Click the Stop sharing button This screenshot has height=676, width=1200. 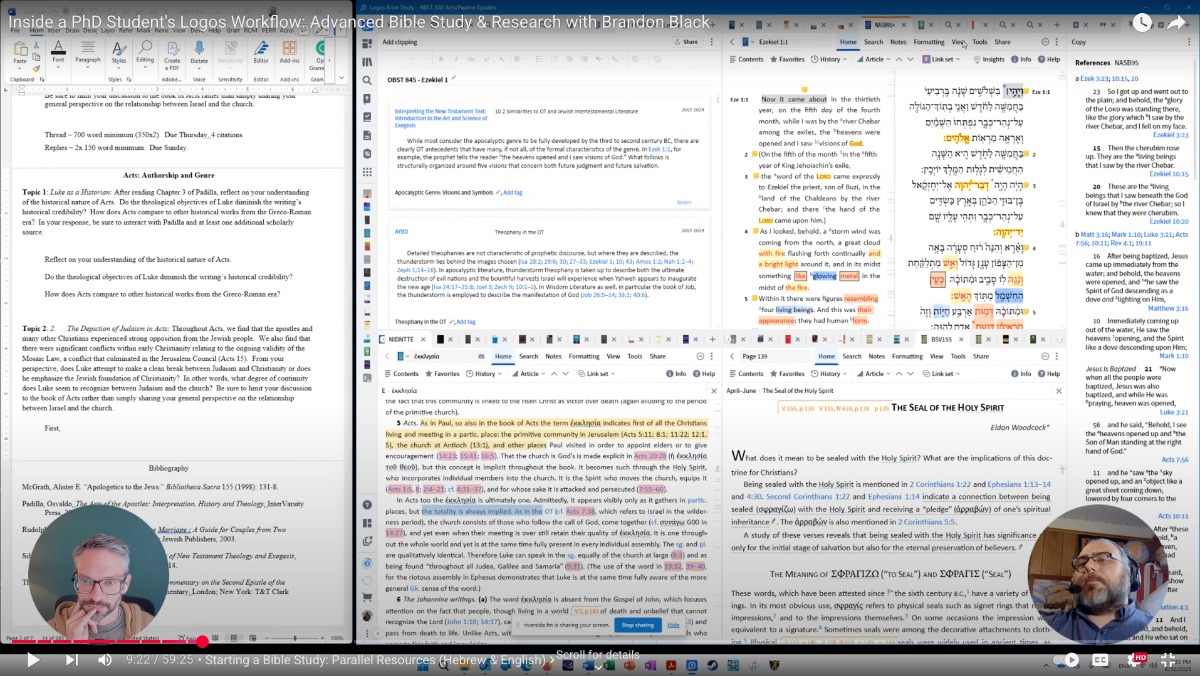pos(637,625)
